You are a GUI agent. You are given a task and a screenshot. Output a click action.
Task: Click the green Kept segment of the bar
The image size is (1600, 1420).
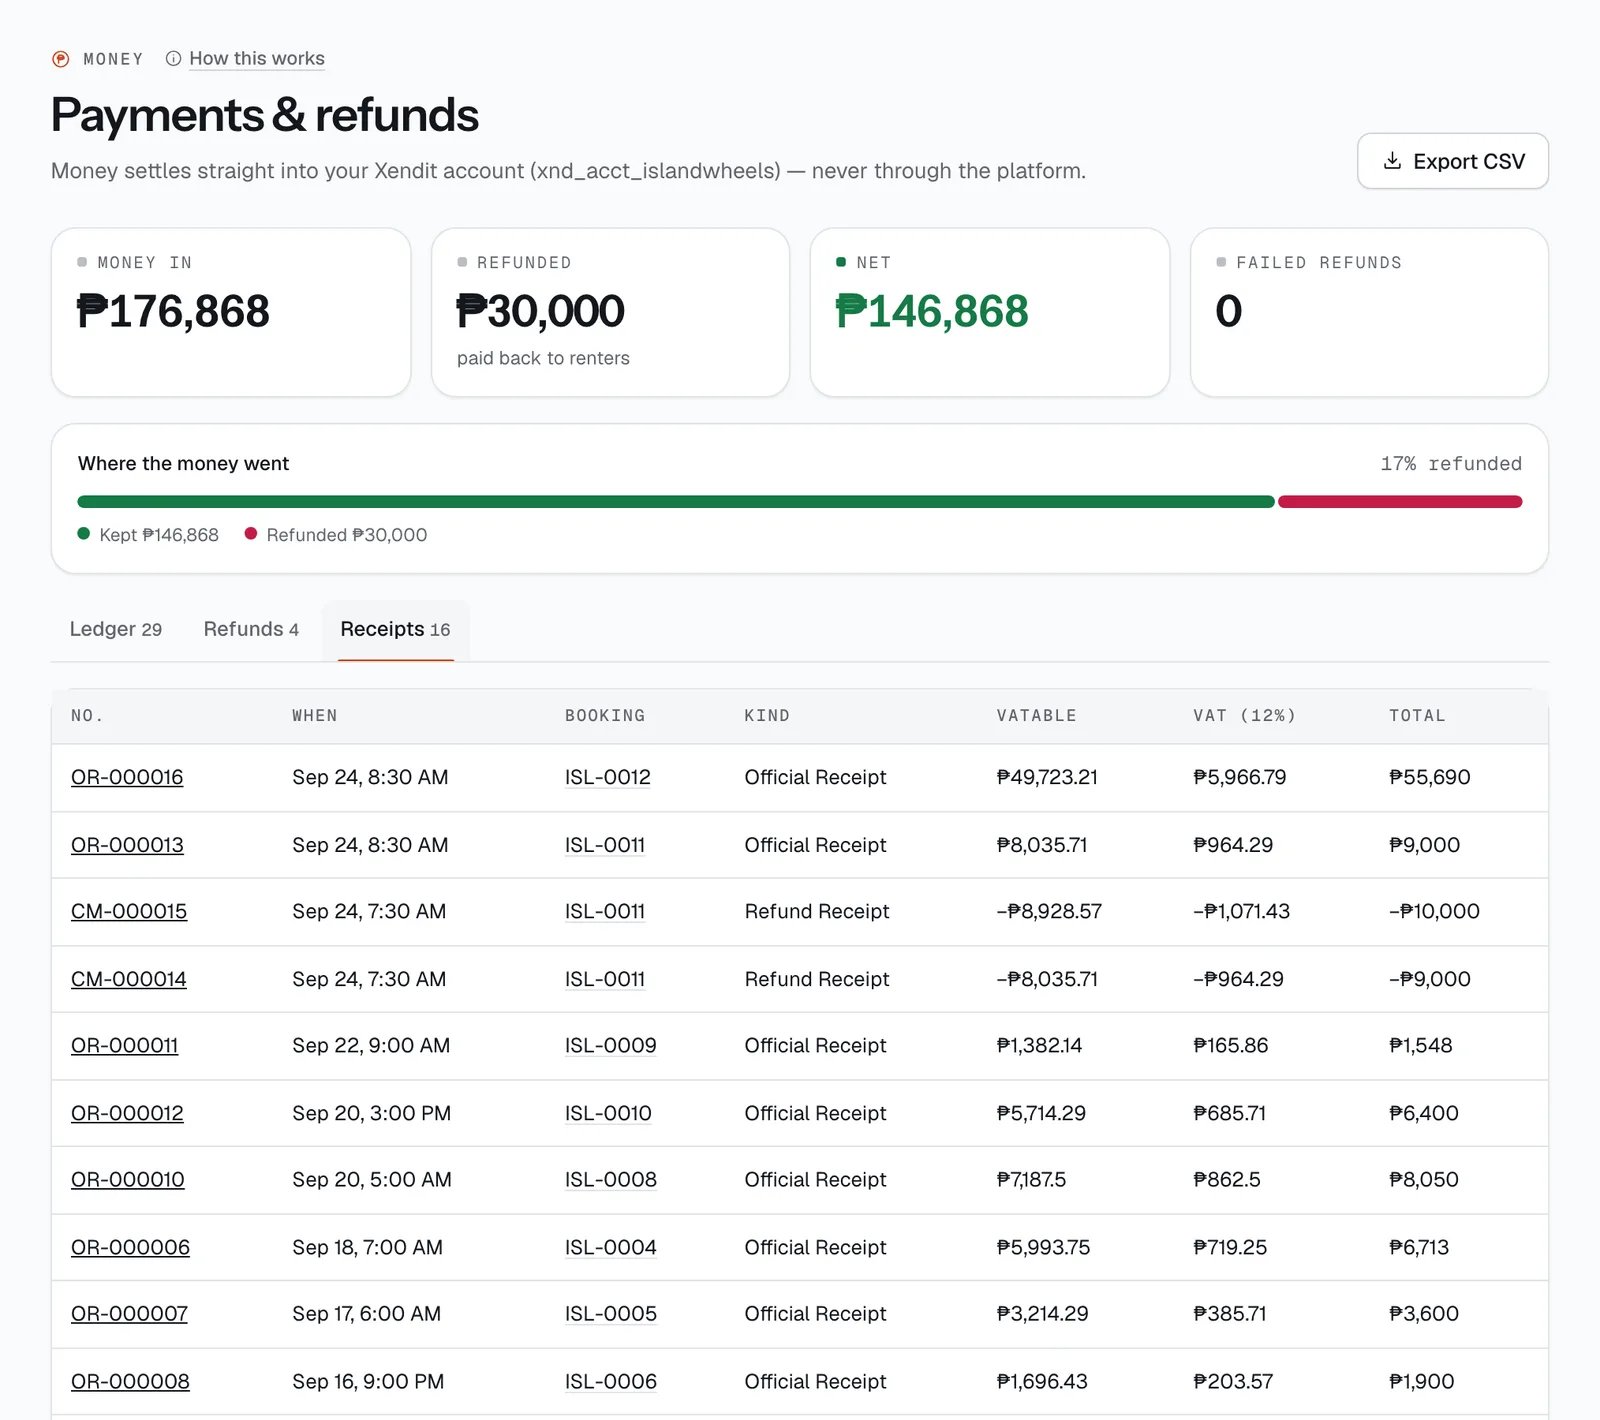[x=676, y=502]
